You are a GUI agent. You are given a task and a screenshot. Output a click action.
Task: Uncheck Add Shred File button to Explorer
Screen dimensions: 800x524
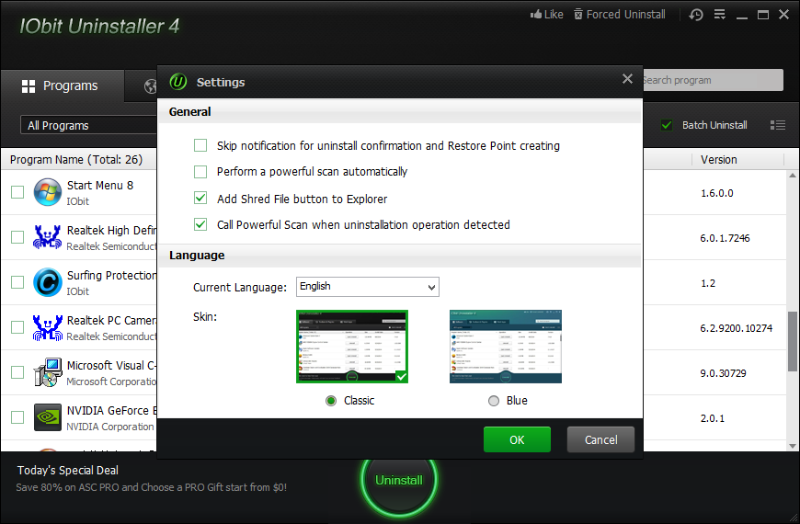(201, 198)
